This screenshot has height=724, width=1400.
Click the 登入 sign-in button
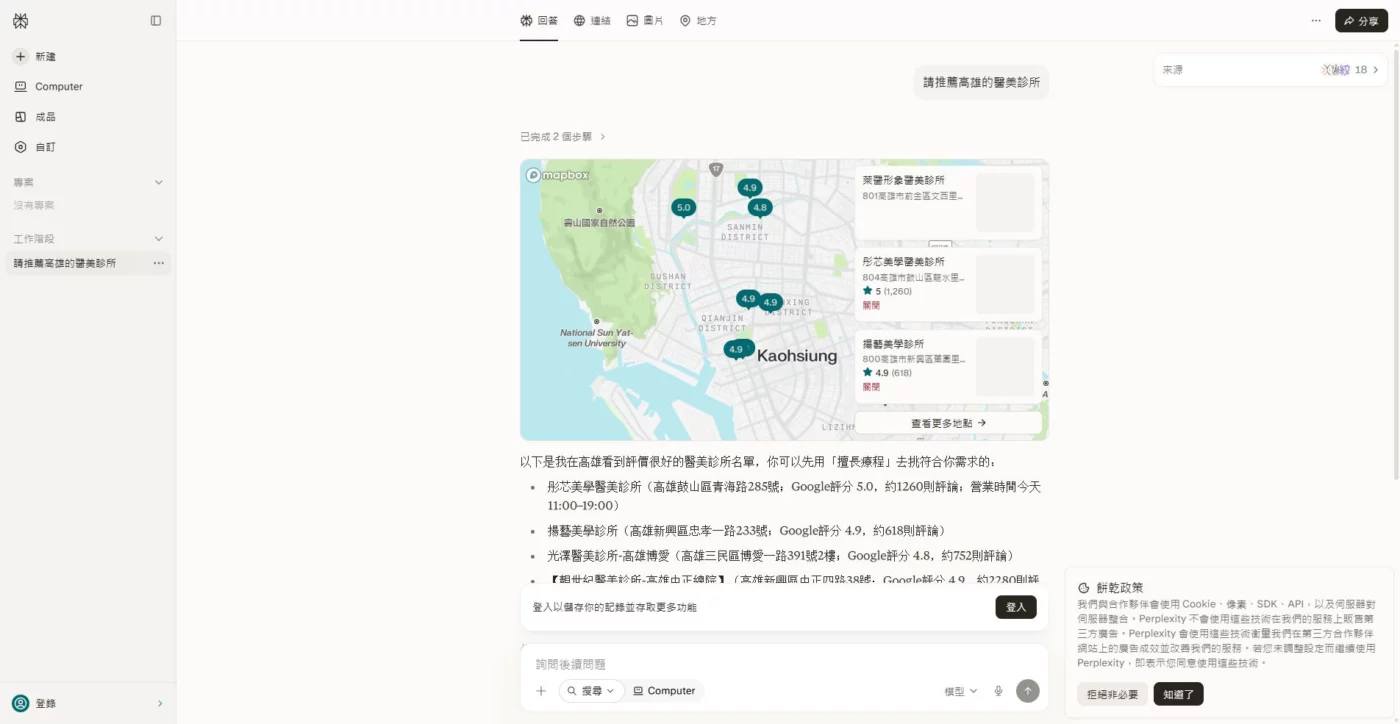pyautogui.click(x=1016, y=607)
